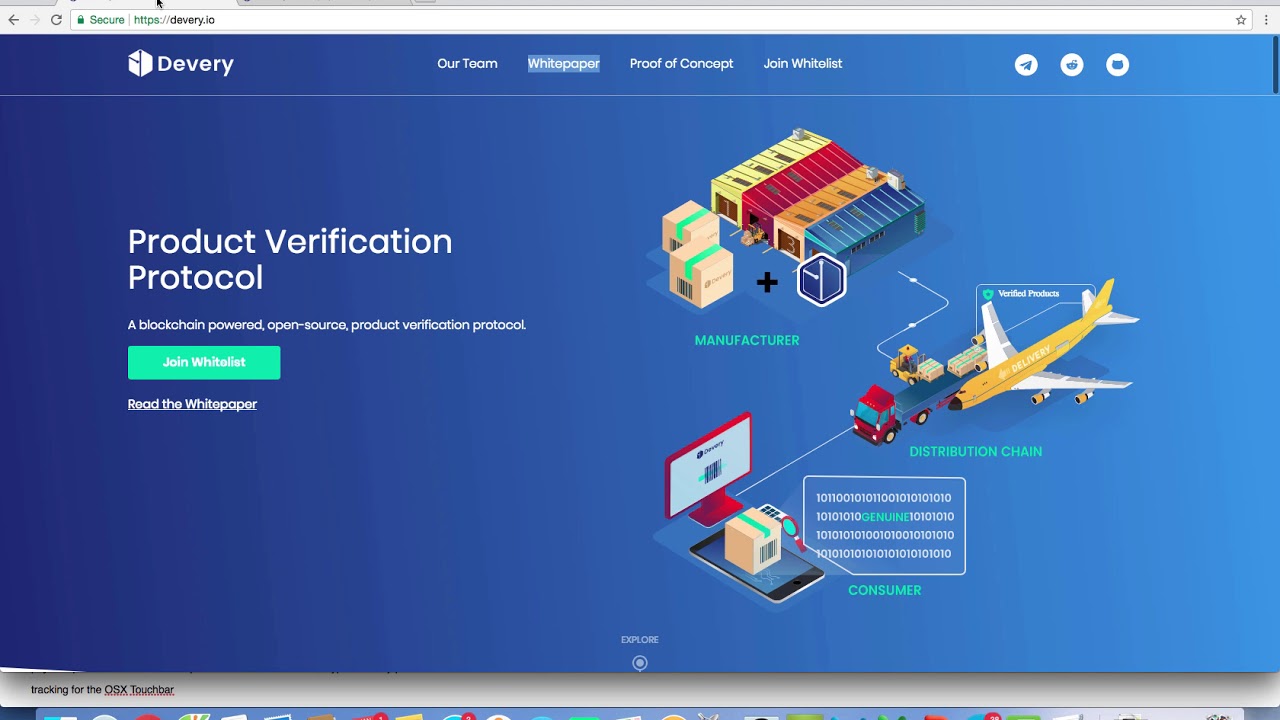Bookmark the page with the star icon
This screenshot has width=1280, height=720.
pyautogui.click(x=1241, y=20)
